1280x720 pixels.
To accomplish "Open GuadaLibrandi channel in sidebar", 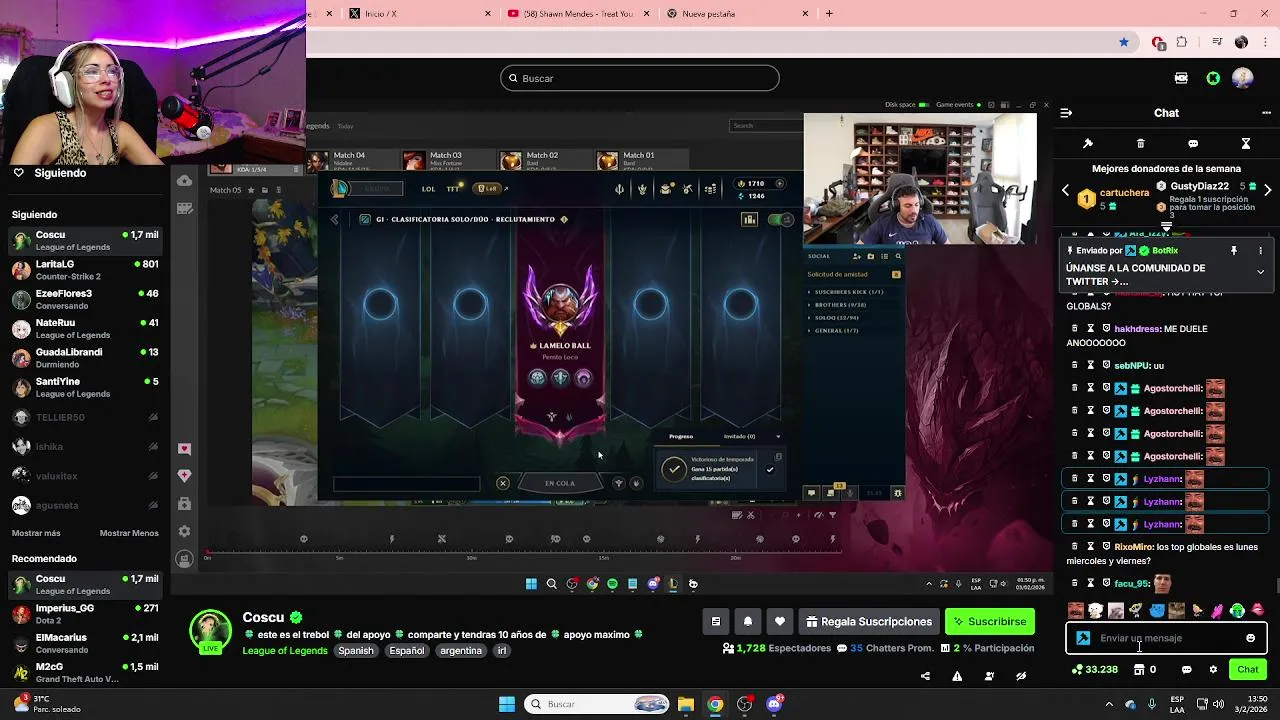I will coord(85,358).
